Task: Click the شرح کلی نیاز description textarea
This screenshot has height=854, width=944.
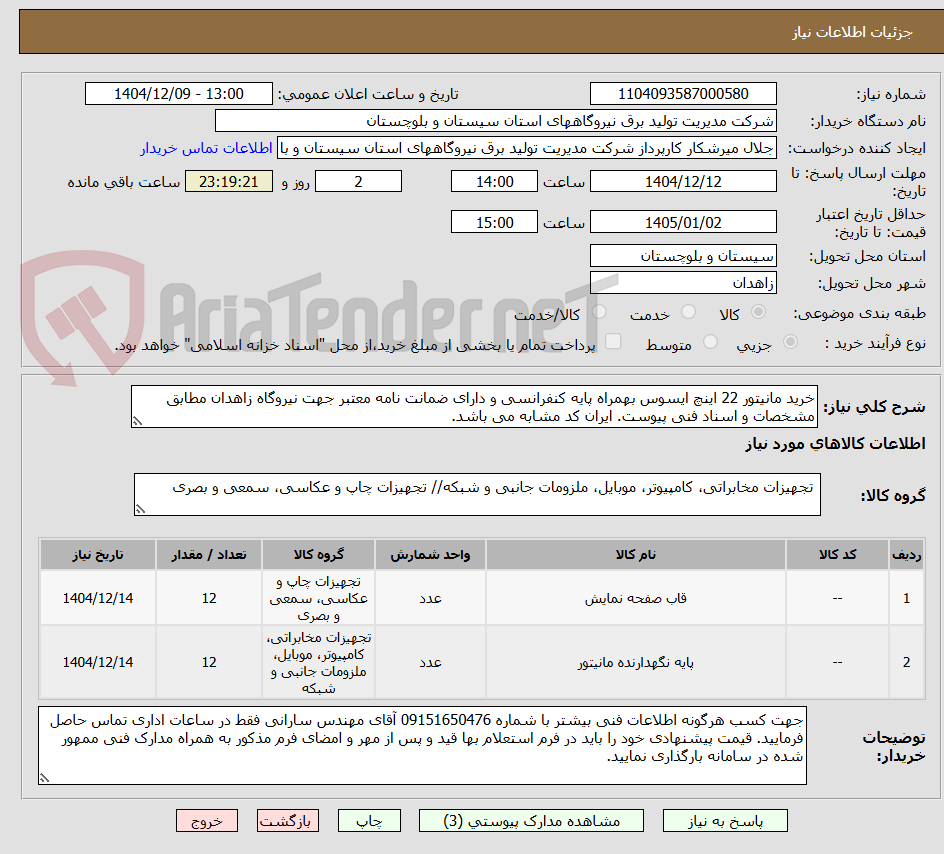Action: click(x=474, y=407)
